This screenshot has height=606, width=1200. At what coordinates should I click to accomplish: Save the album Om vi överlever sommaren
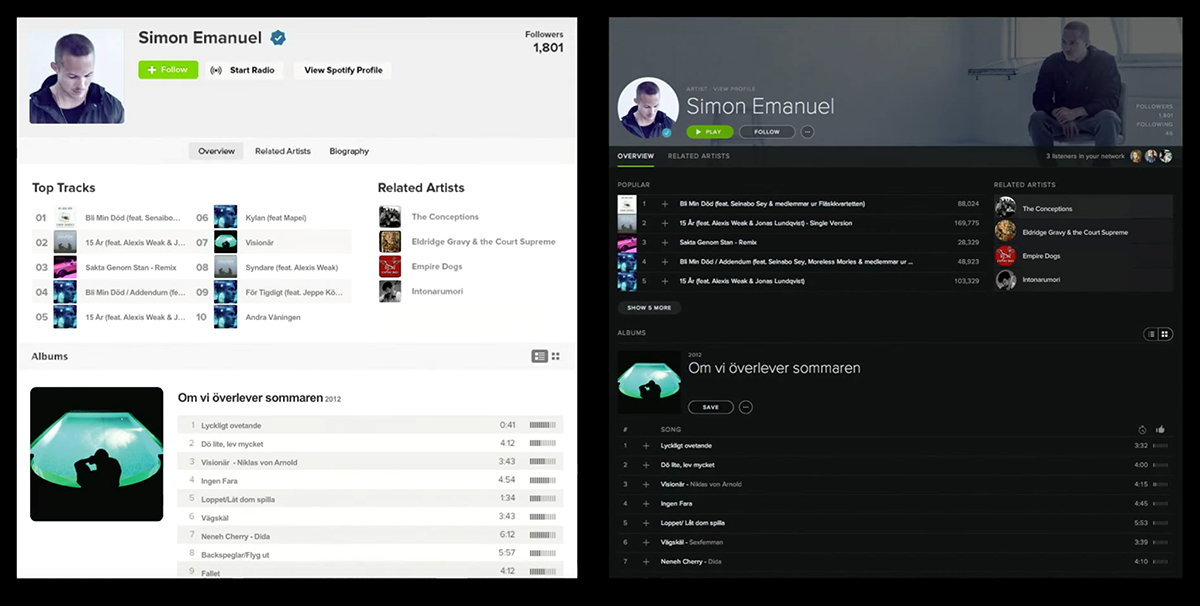[x=711, y=407]
